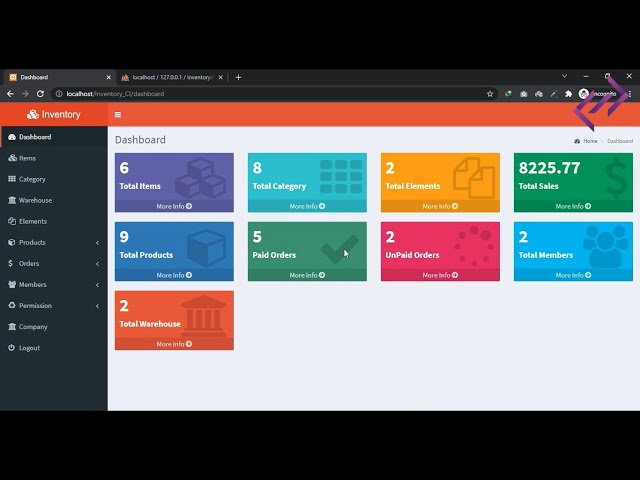Click the Products cube icon in sidebar
Screen dimensions: 640x480
coord(11,242)
